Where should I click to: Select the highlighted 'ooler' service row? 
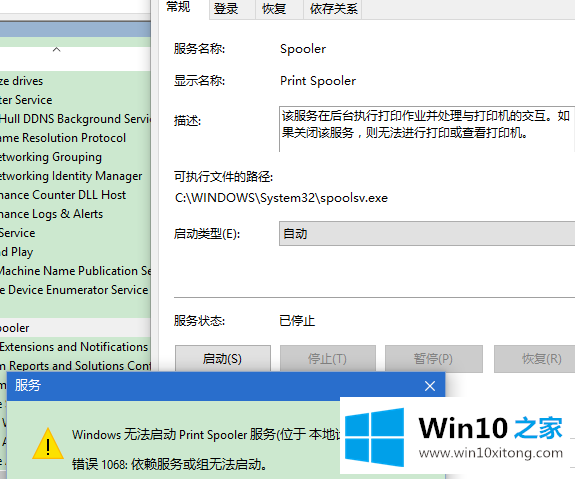click(75, 328)
